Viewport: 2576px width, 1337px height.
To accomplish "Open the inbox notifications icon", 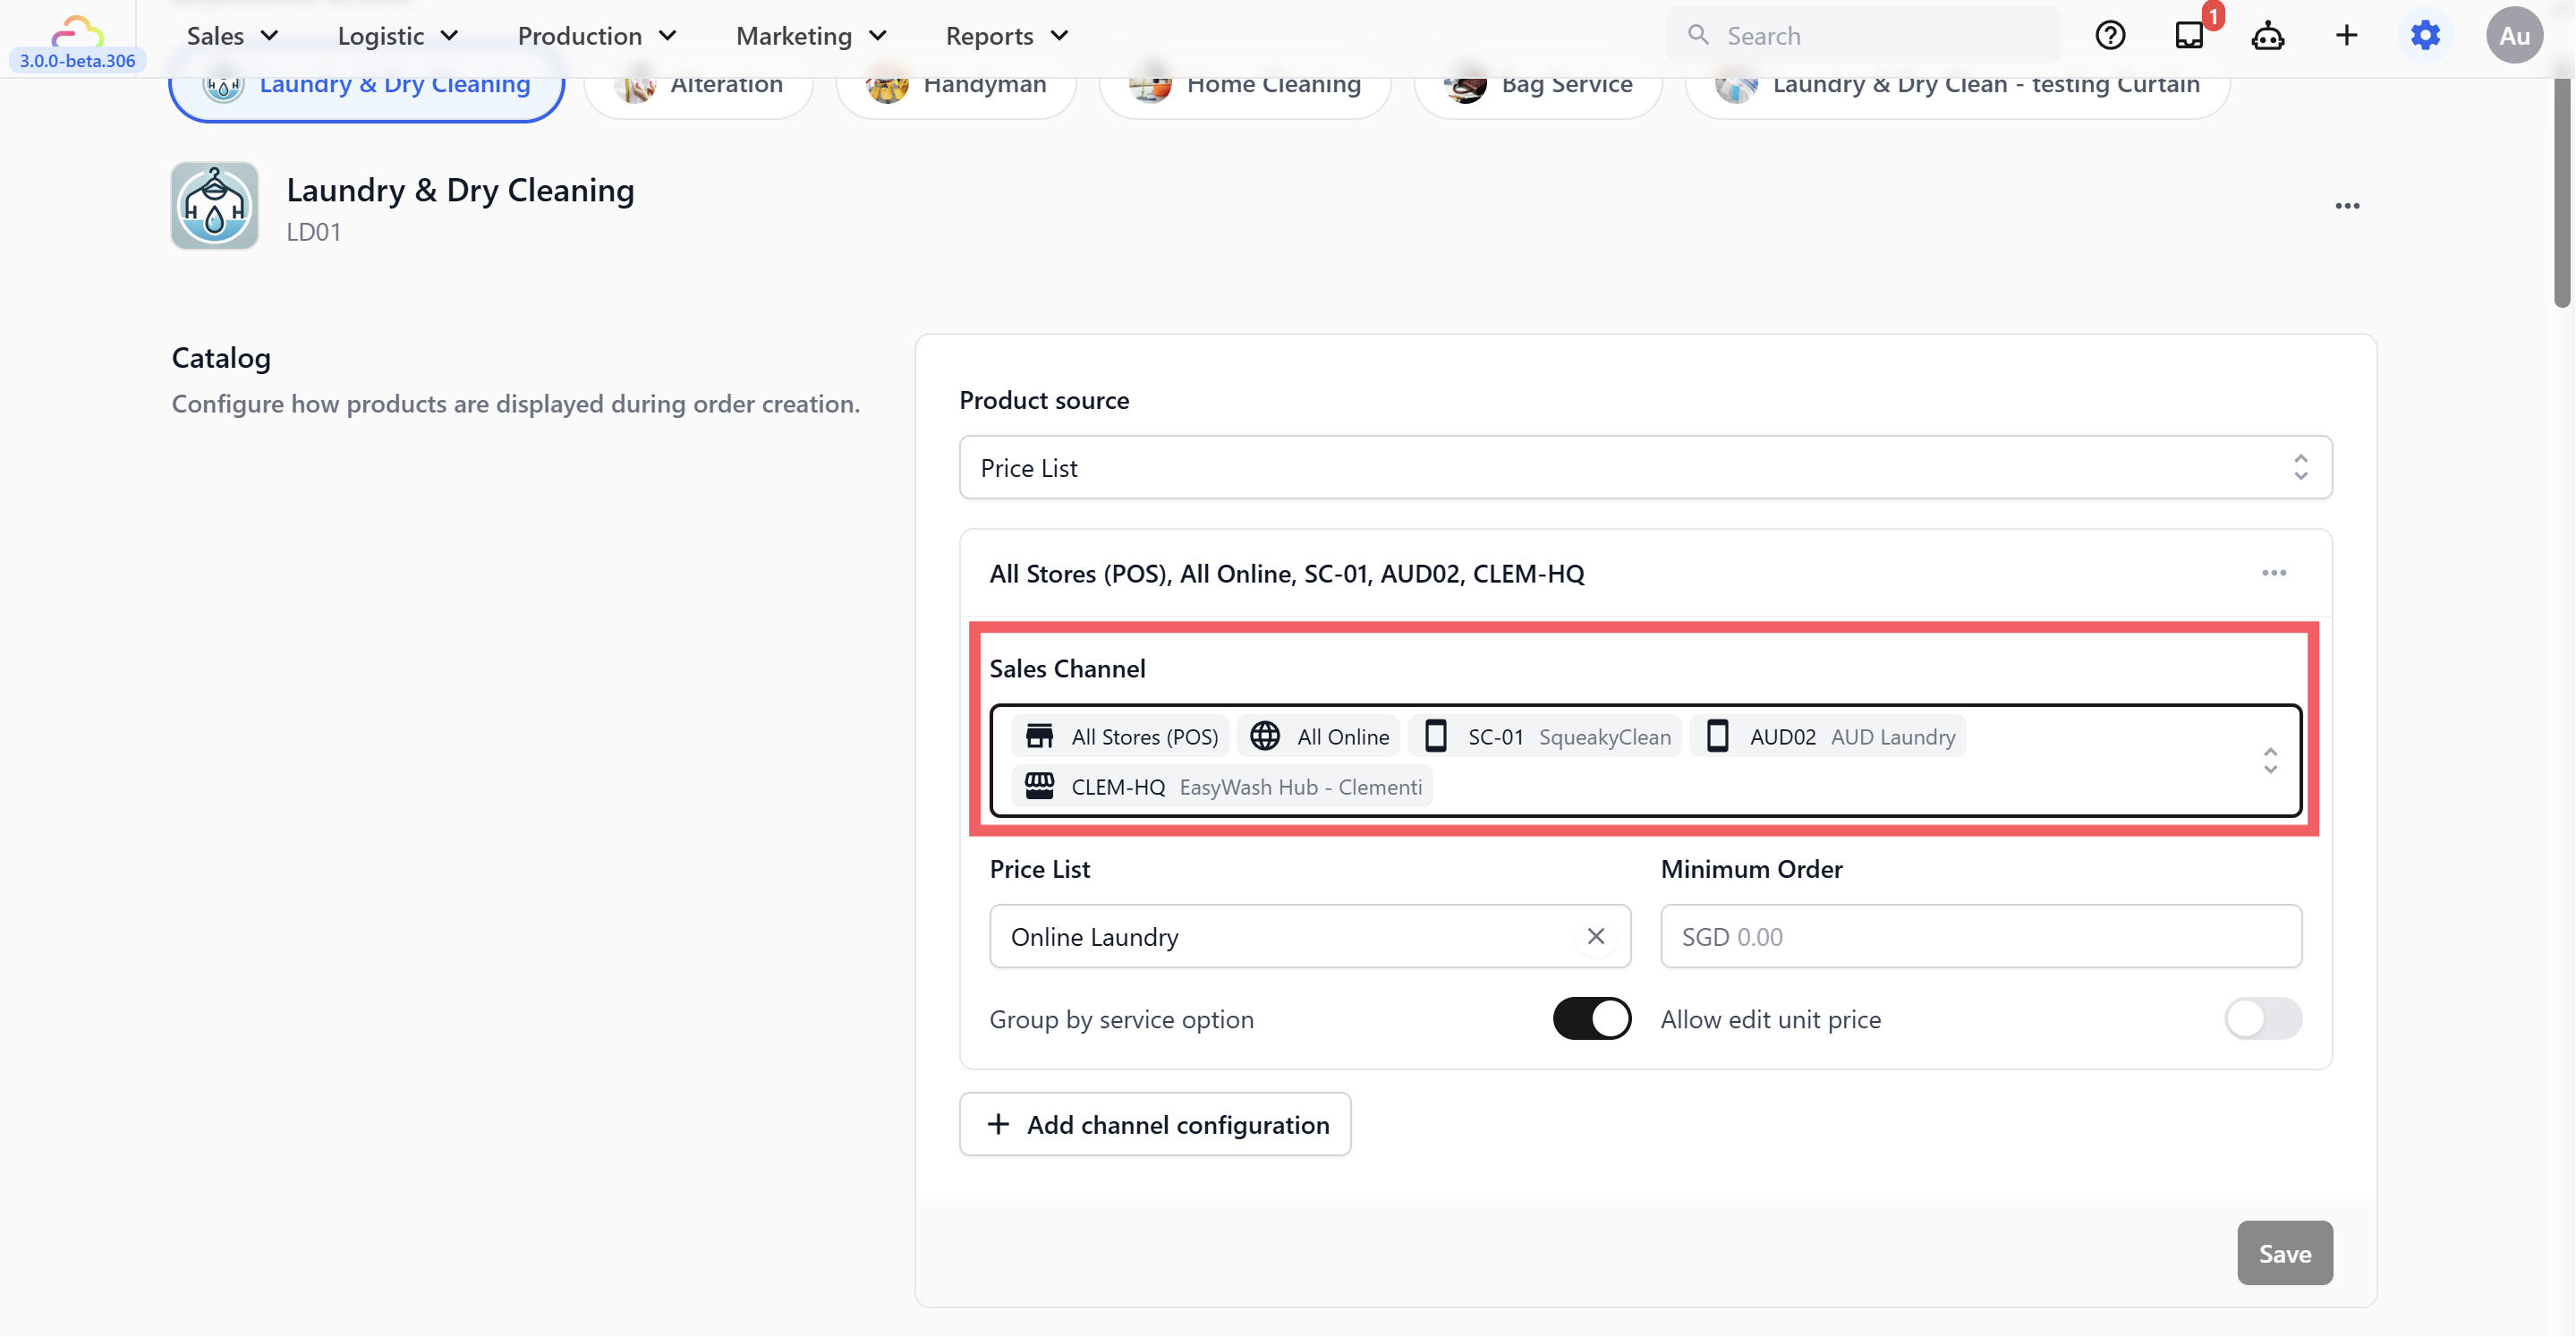I will (x=2189, y=36).
